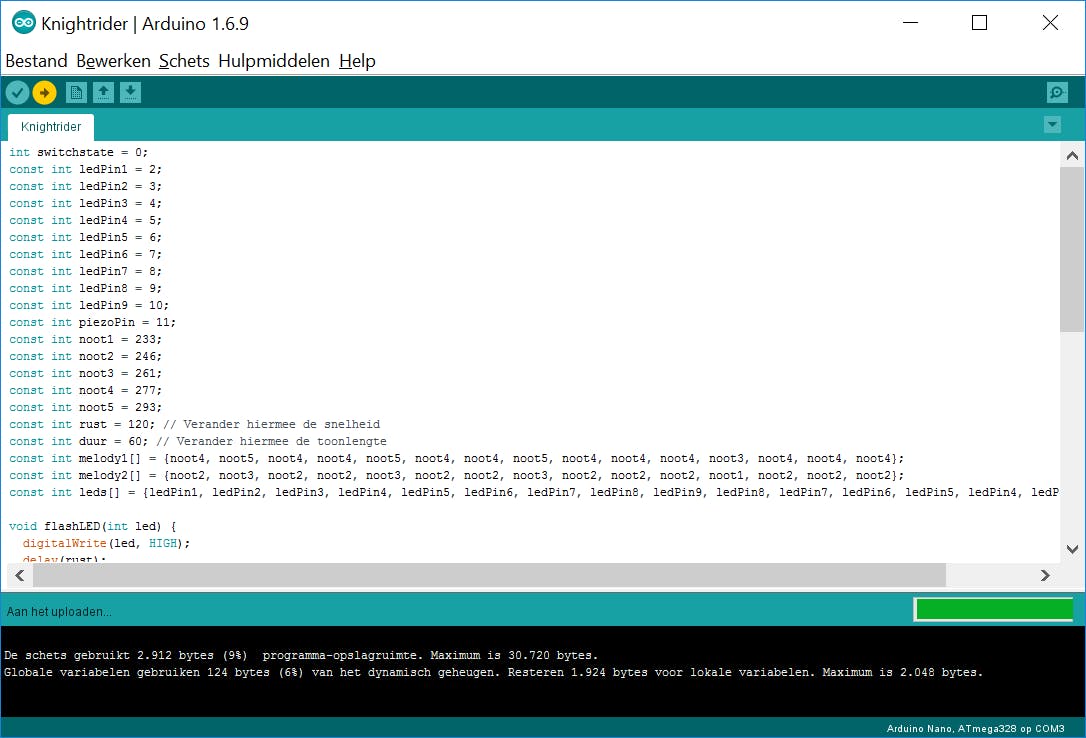Click the 'melody1[]' array declaration line

[456, 458]
